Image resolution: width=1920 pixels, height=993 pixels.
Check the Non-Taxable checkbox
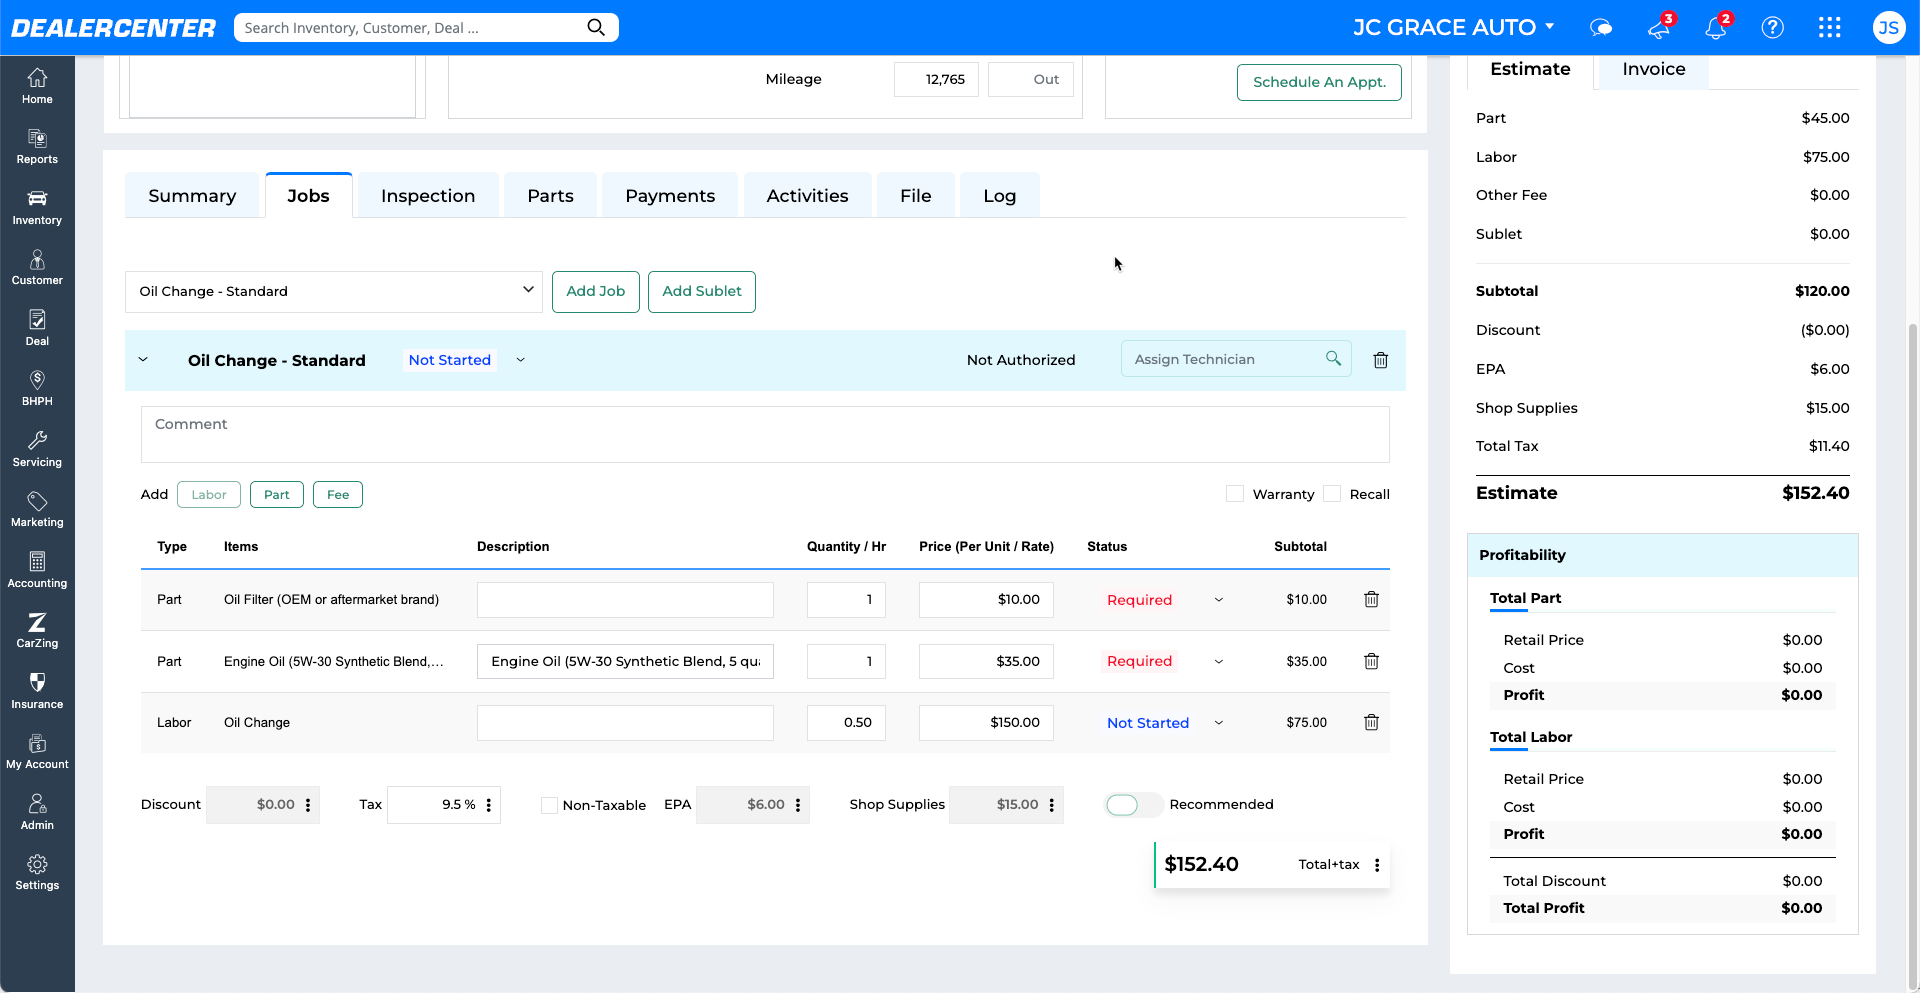click(549, 805)
